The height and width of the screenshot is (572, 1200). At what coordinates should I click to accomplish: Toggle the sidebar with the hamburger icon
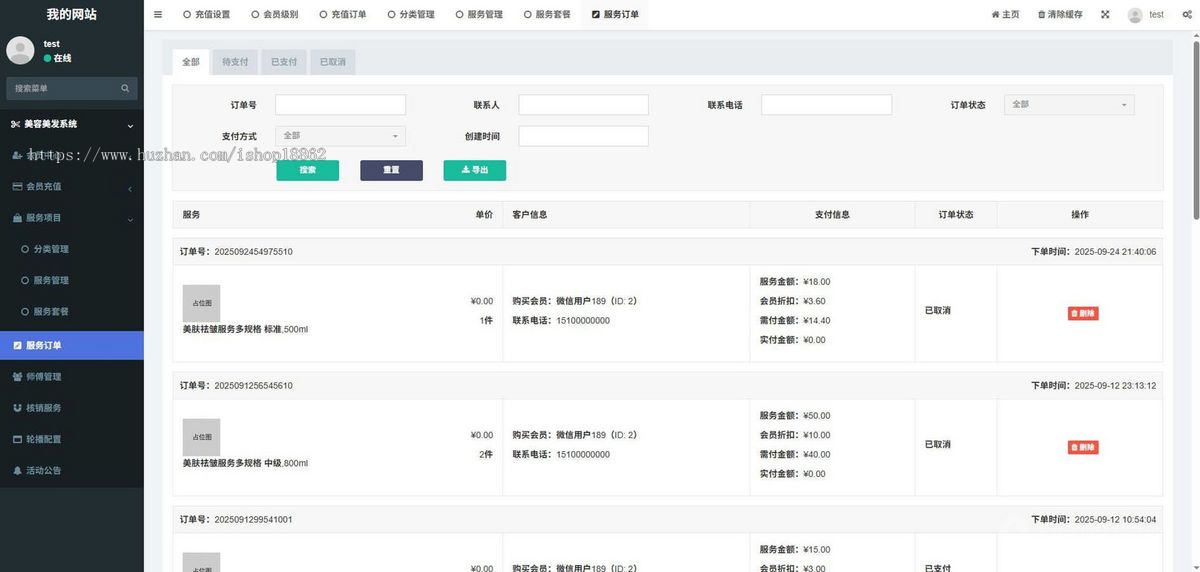click(x=158, y=14)
